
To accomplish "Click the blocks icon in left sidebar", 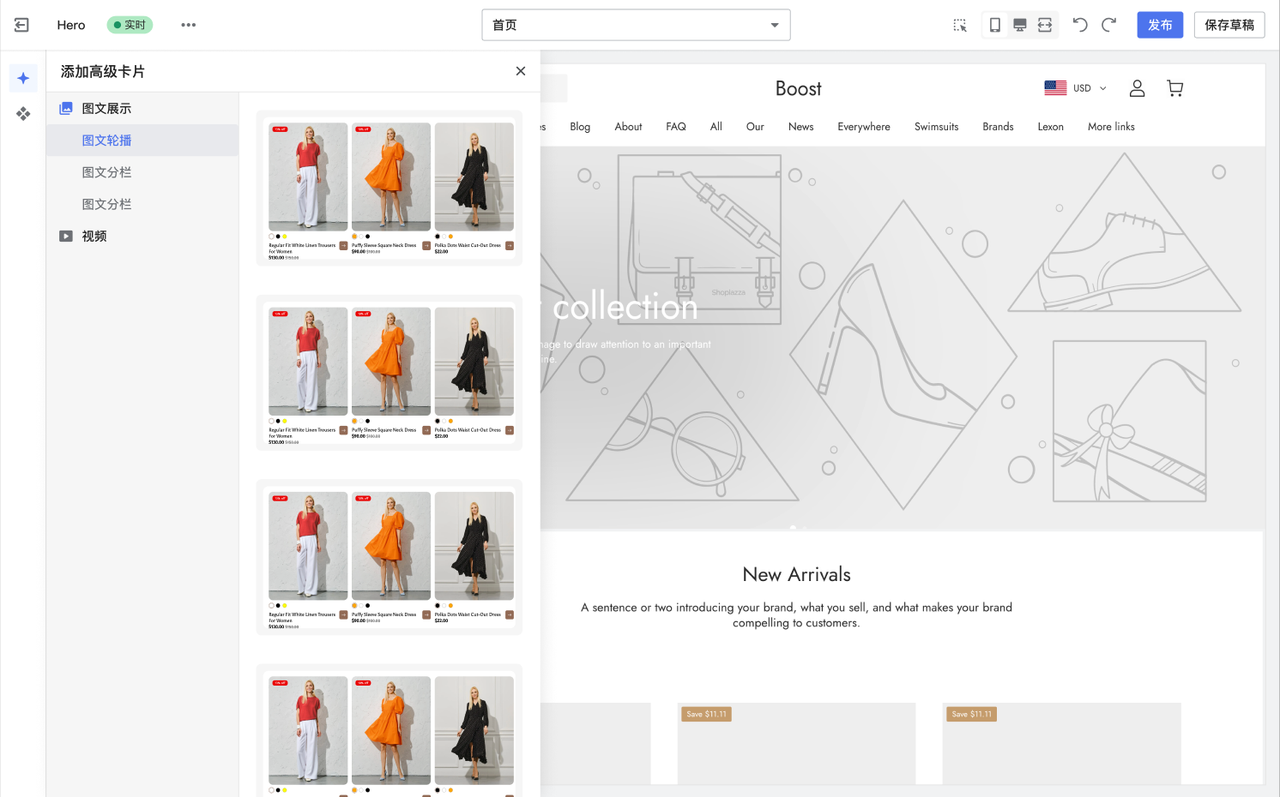I will click(x=23, y=114).
